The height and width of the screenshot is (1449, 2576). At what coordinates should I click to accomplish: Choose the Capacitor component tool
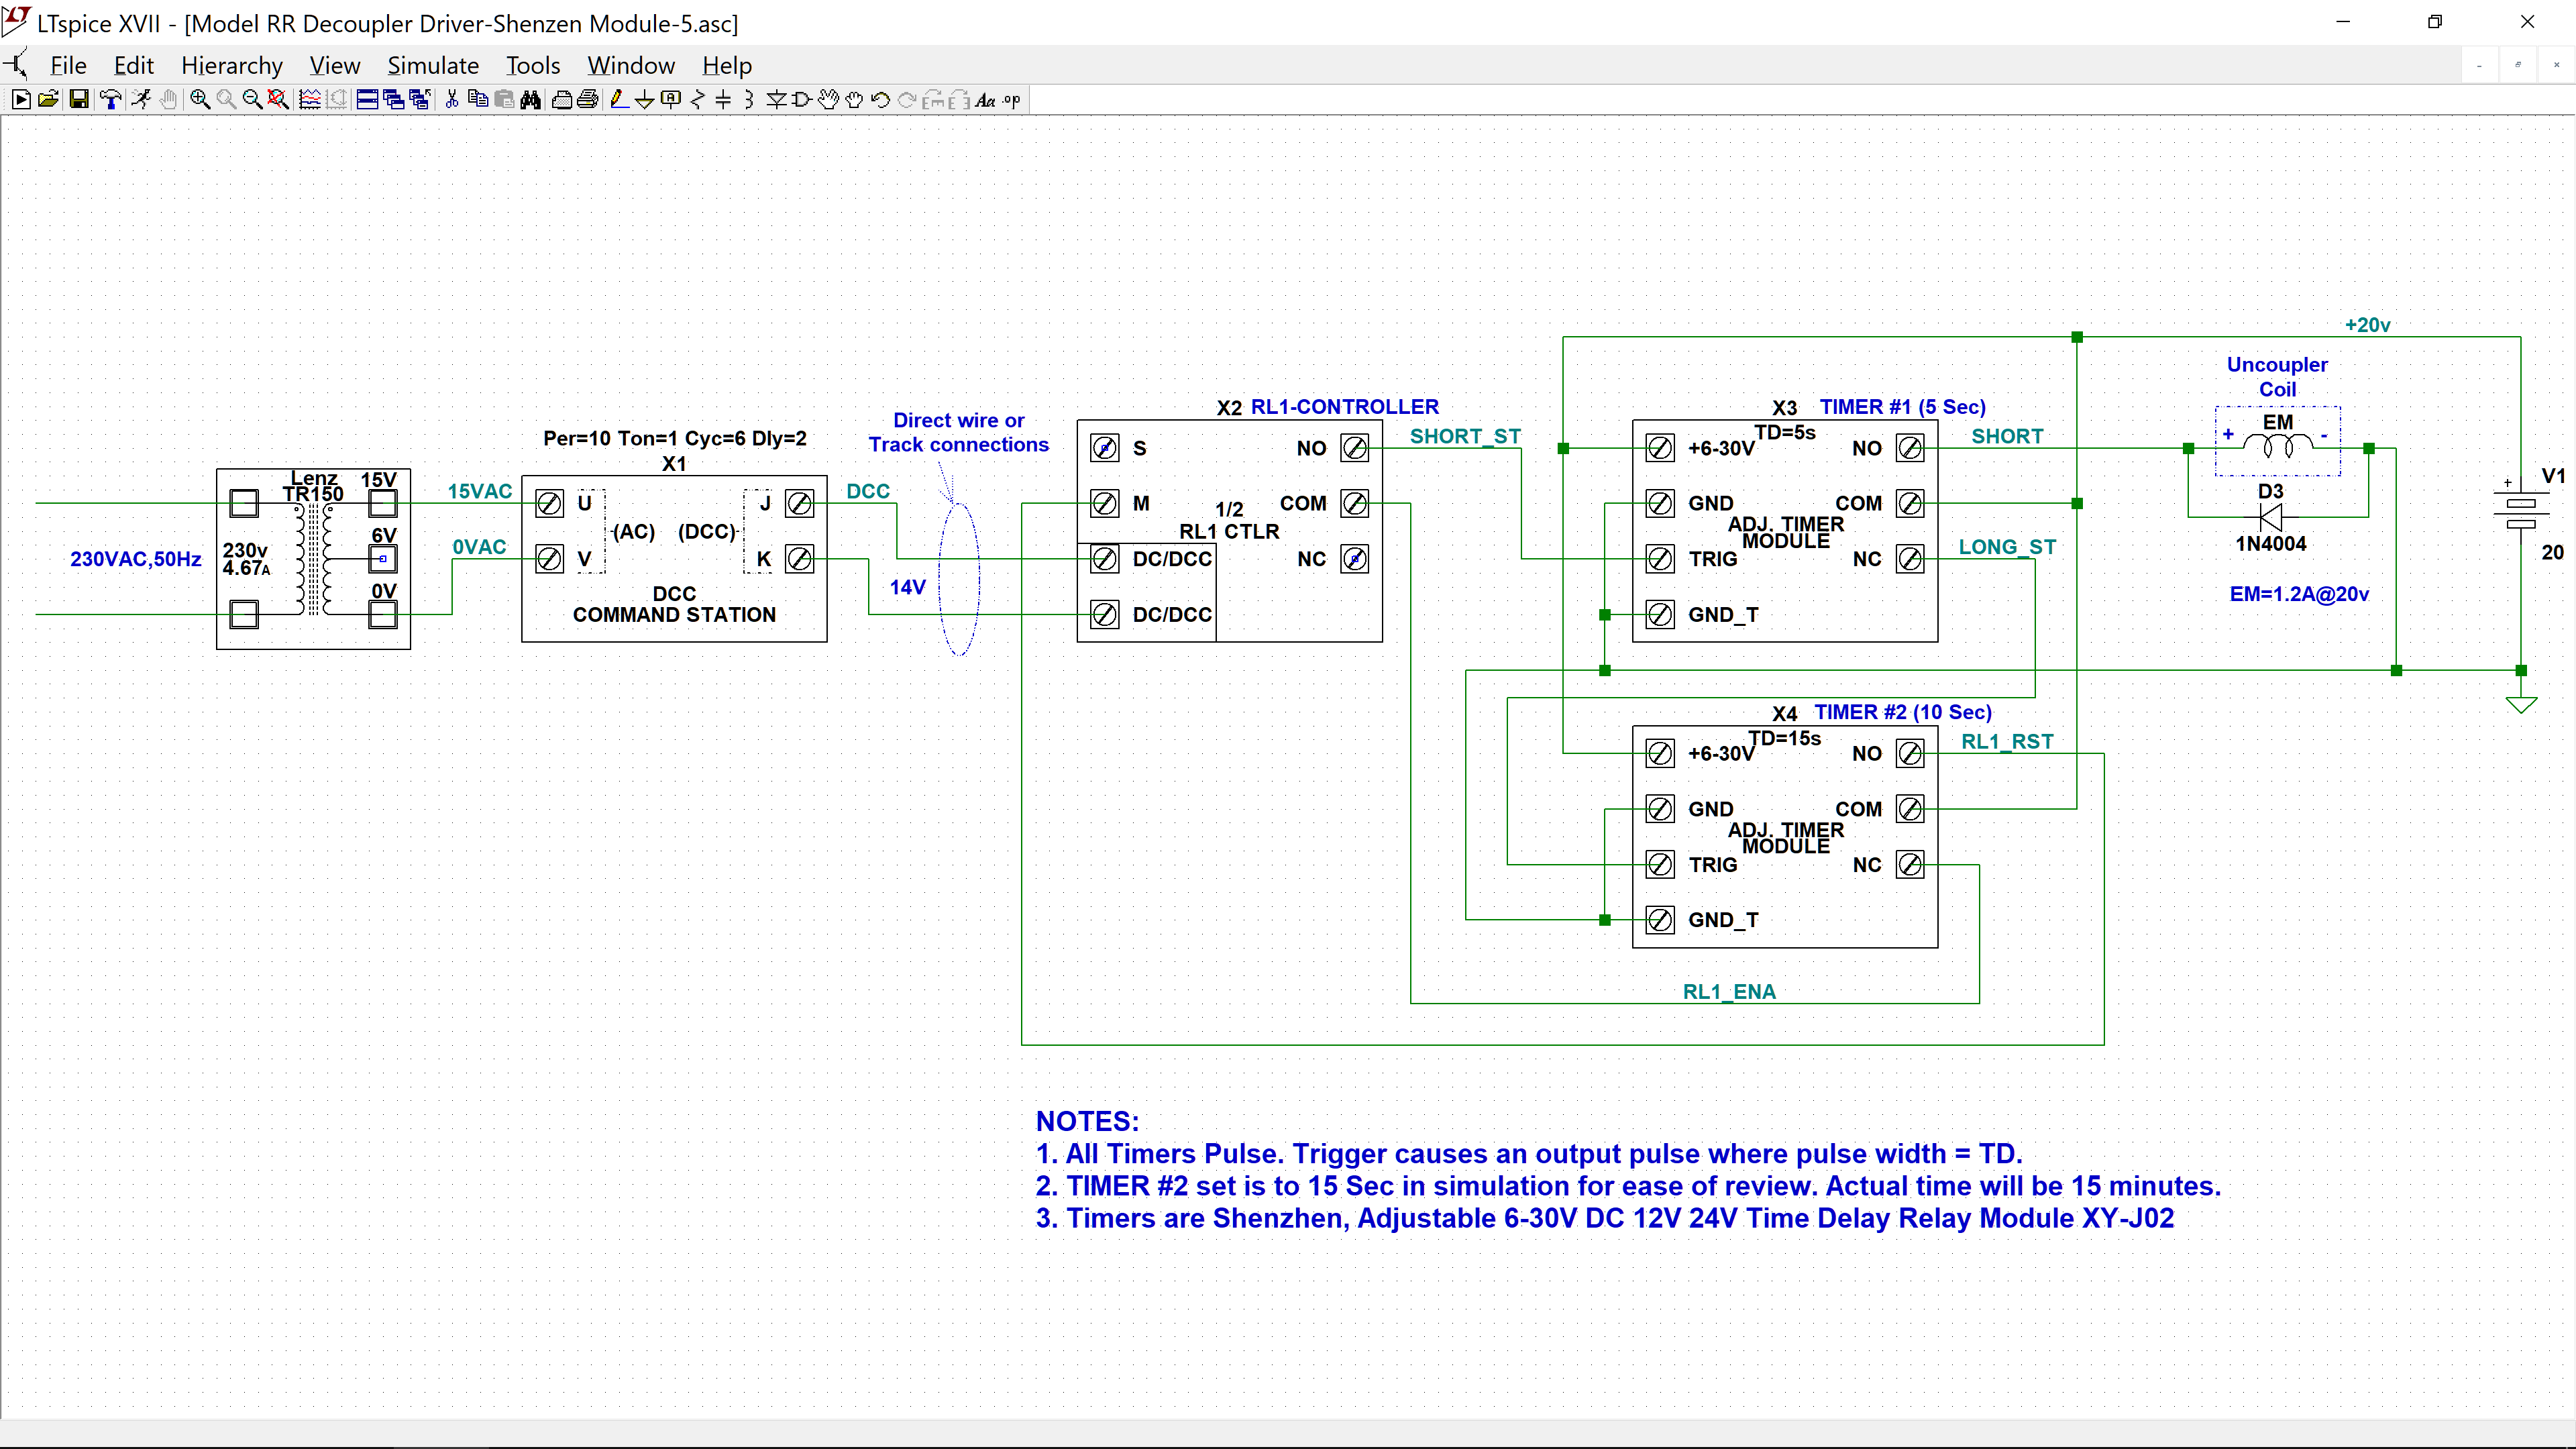[723, 100]
